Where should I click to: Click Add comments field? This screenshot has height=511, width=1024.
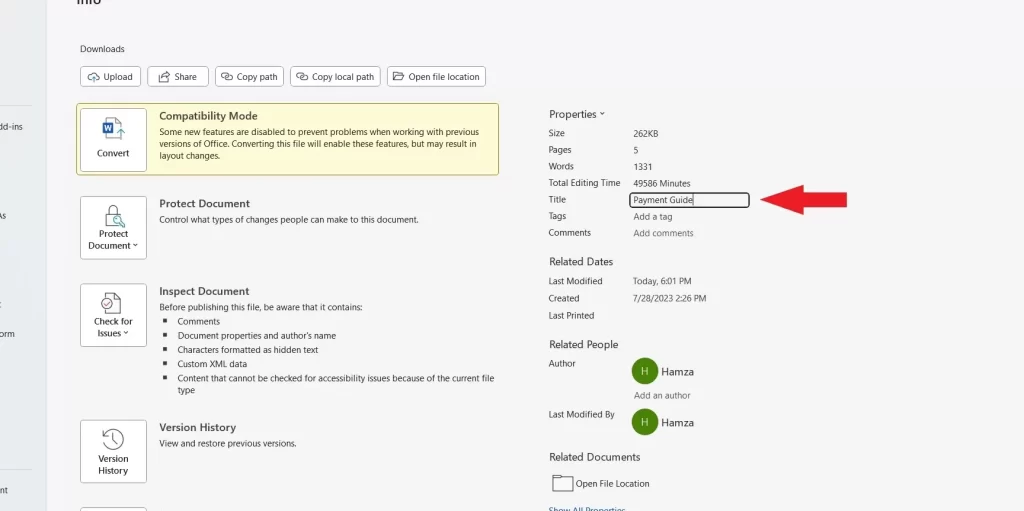tap(663, 233)
